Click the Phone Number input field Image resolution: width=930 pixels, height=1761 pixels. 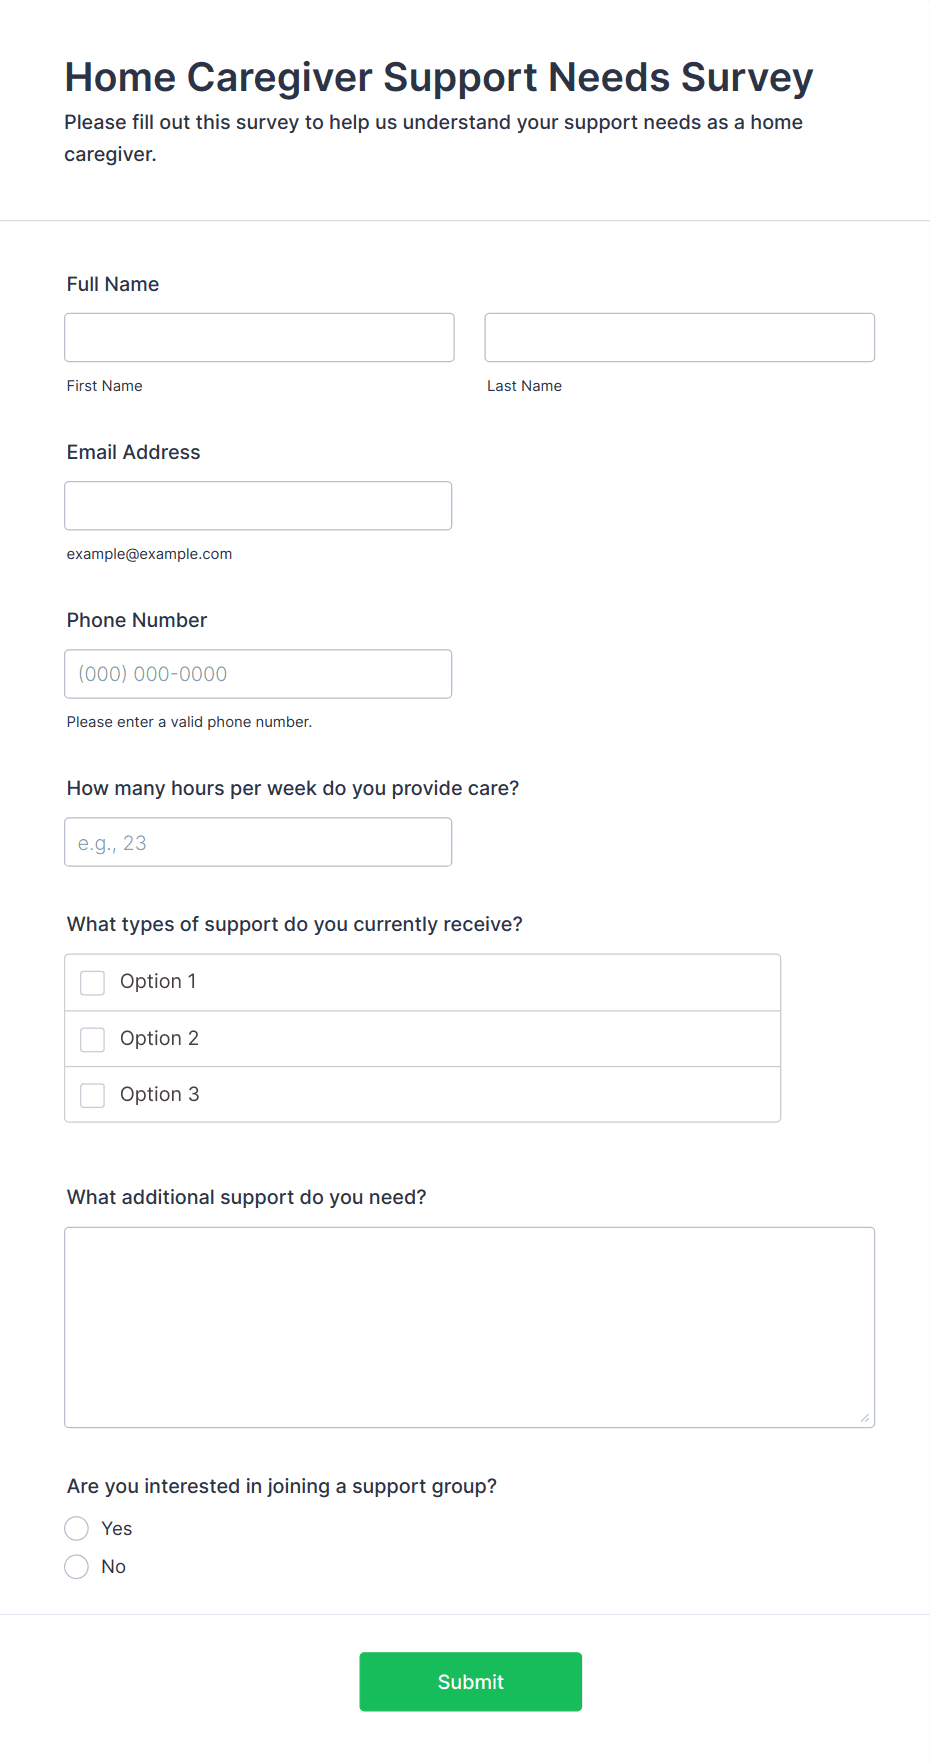(258, 674)
